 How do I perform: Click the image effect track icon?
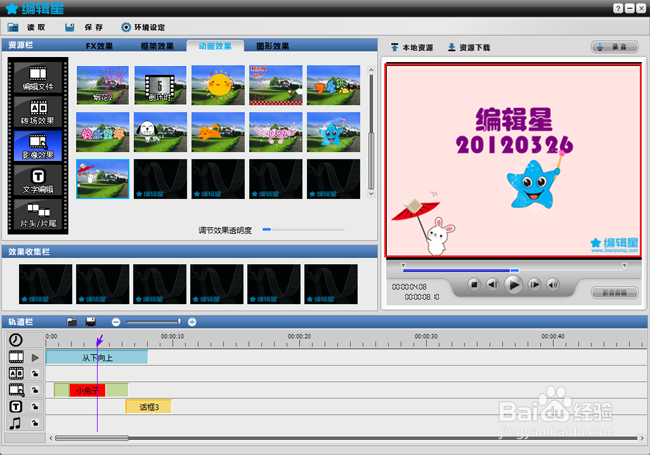click(17, 390)
